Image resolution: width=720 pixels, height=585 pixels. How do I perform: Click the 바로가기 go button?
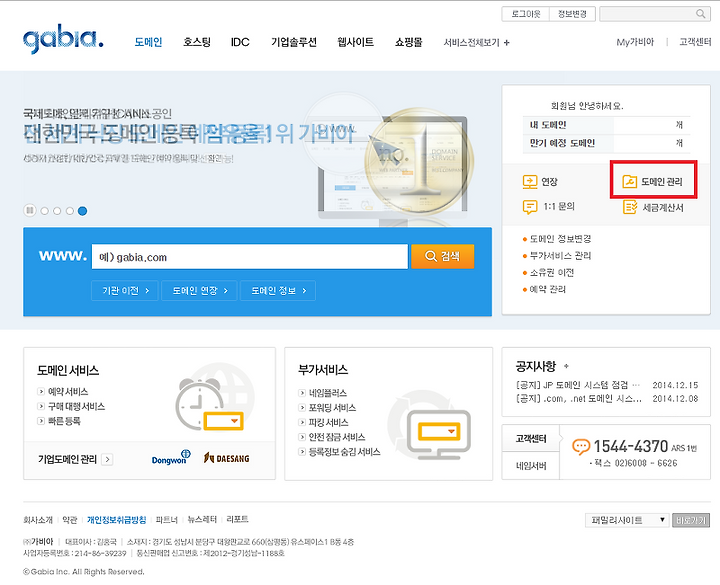coord(691,520)
